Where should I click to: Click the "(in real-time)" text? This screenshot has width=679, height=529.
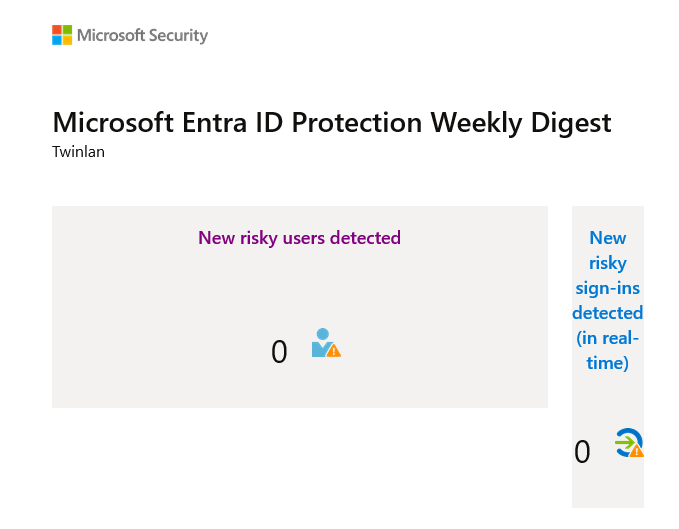tap(607, 350)
